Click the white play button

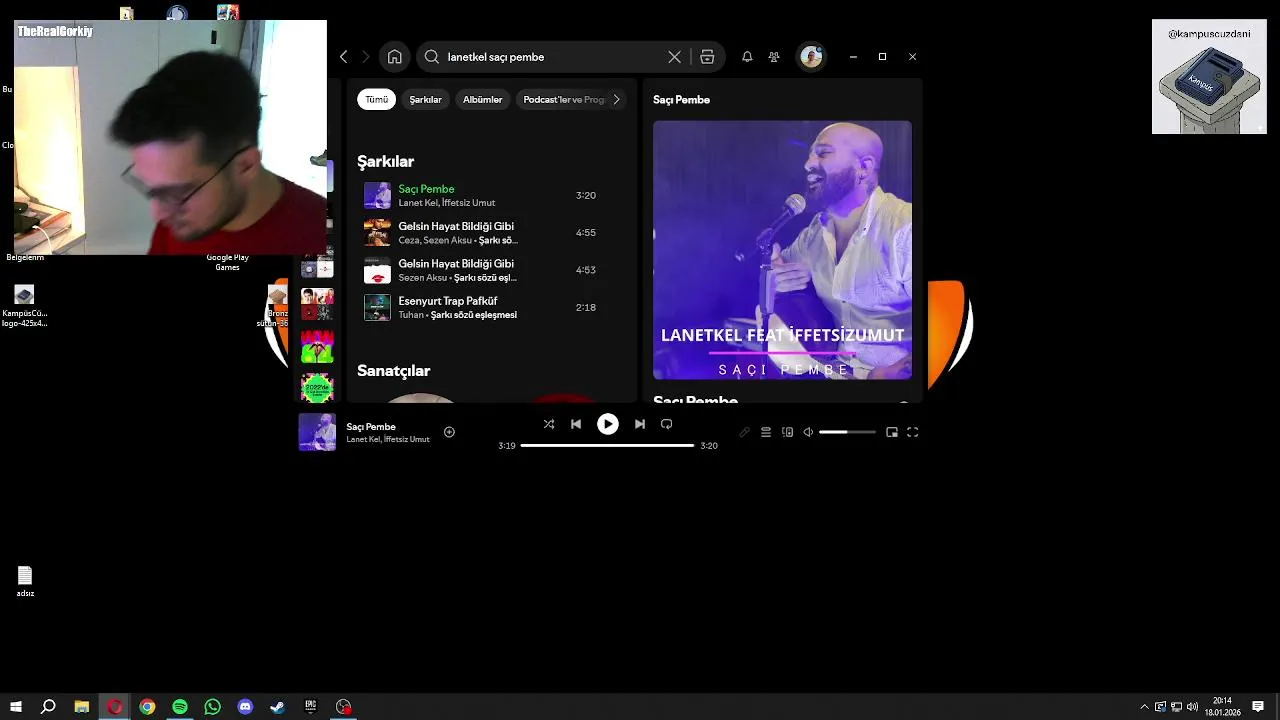(608, 424)
